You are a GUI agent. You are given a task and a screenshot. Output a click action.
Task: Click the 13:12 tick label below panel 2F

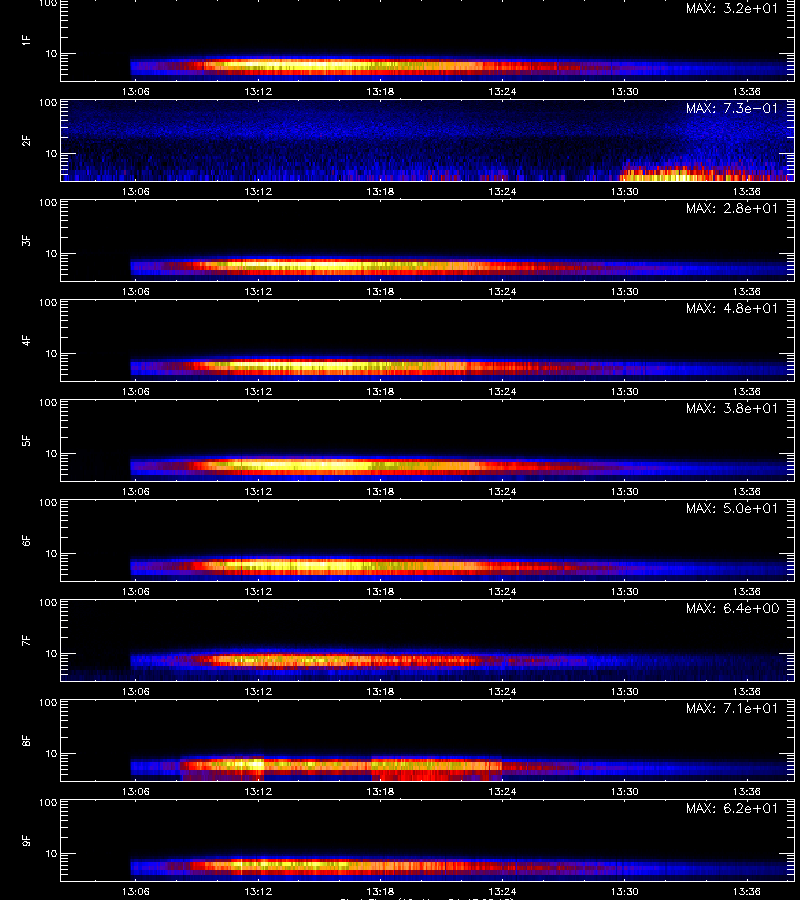pos(258,192)
